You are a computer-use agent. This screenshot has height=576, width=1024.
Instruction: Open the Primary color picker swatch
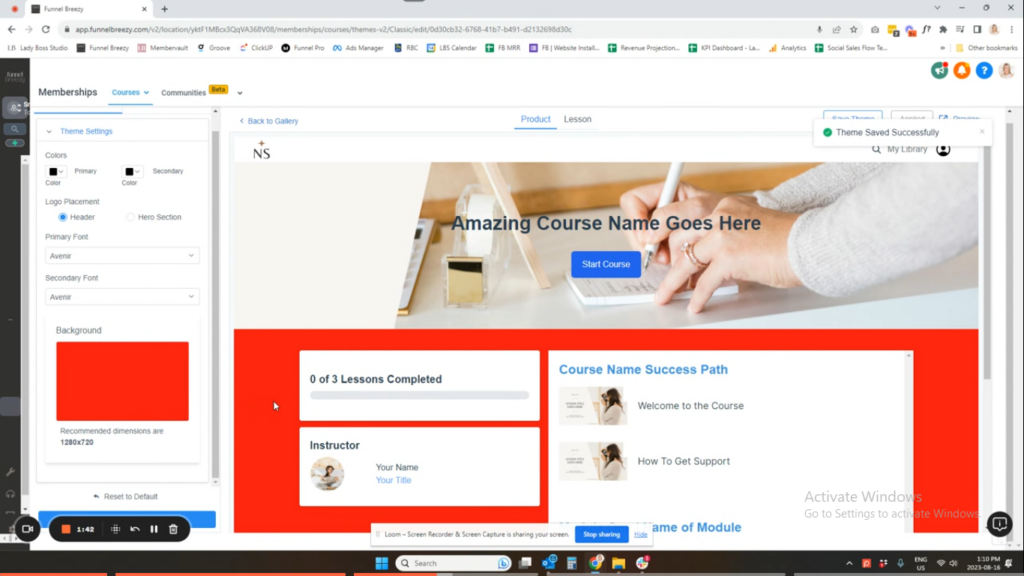tap(56, 172)
